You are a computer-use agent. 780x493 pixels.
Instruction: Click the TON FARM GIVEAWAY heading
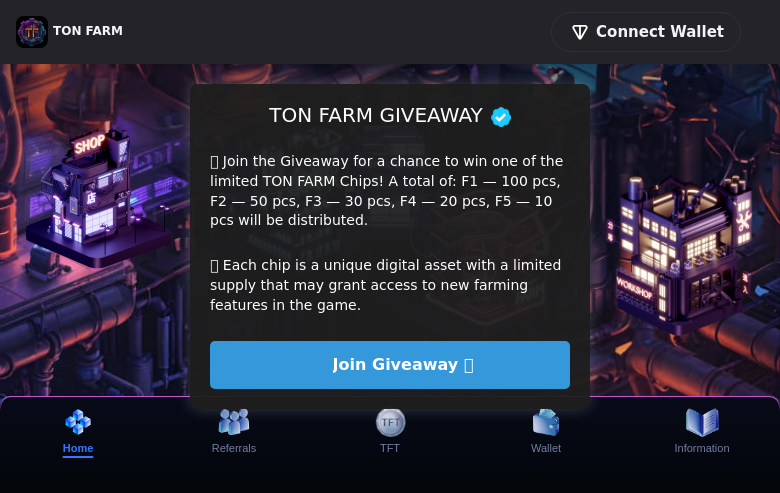click(x=376, y=116)
